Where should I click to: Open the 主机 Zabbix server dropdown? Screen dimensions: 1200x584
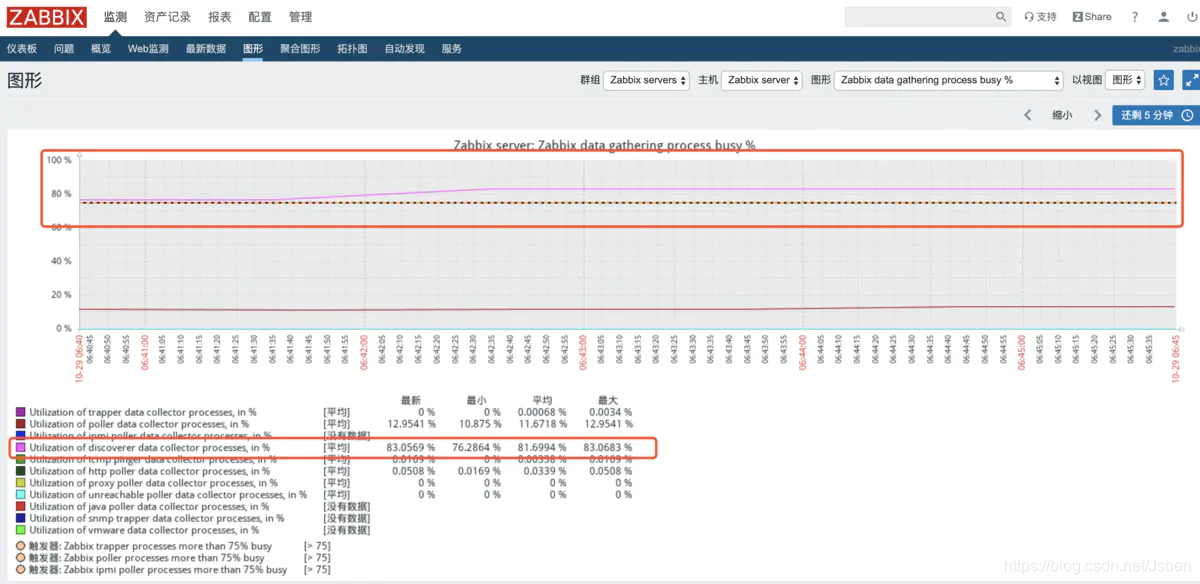pyautogui.click(x=762, y=80)
